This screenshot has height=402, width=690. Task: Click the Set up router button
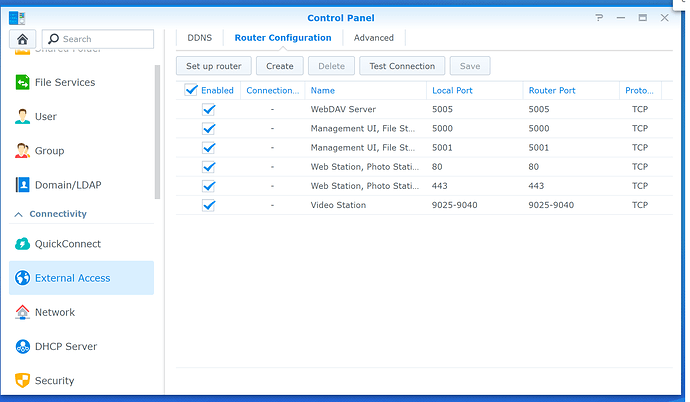pos(214,66)
